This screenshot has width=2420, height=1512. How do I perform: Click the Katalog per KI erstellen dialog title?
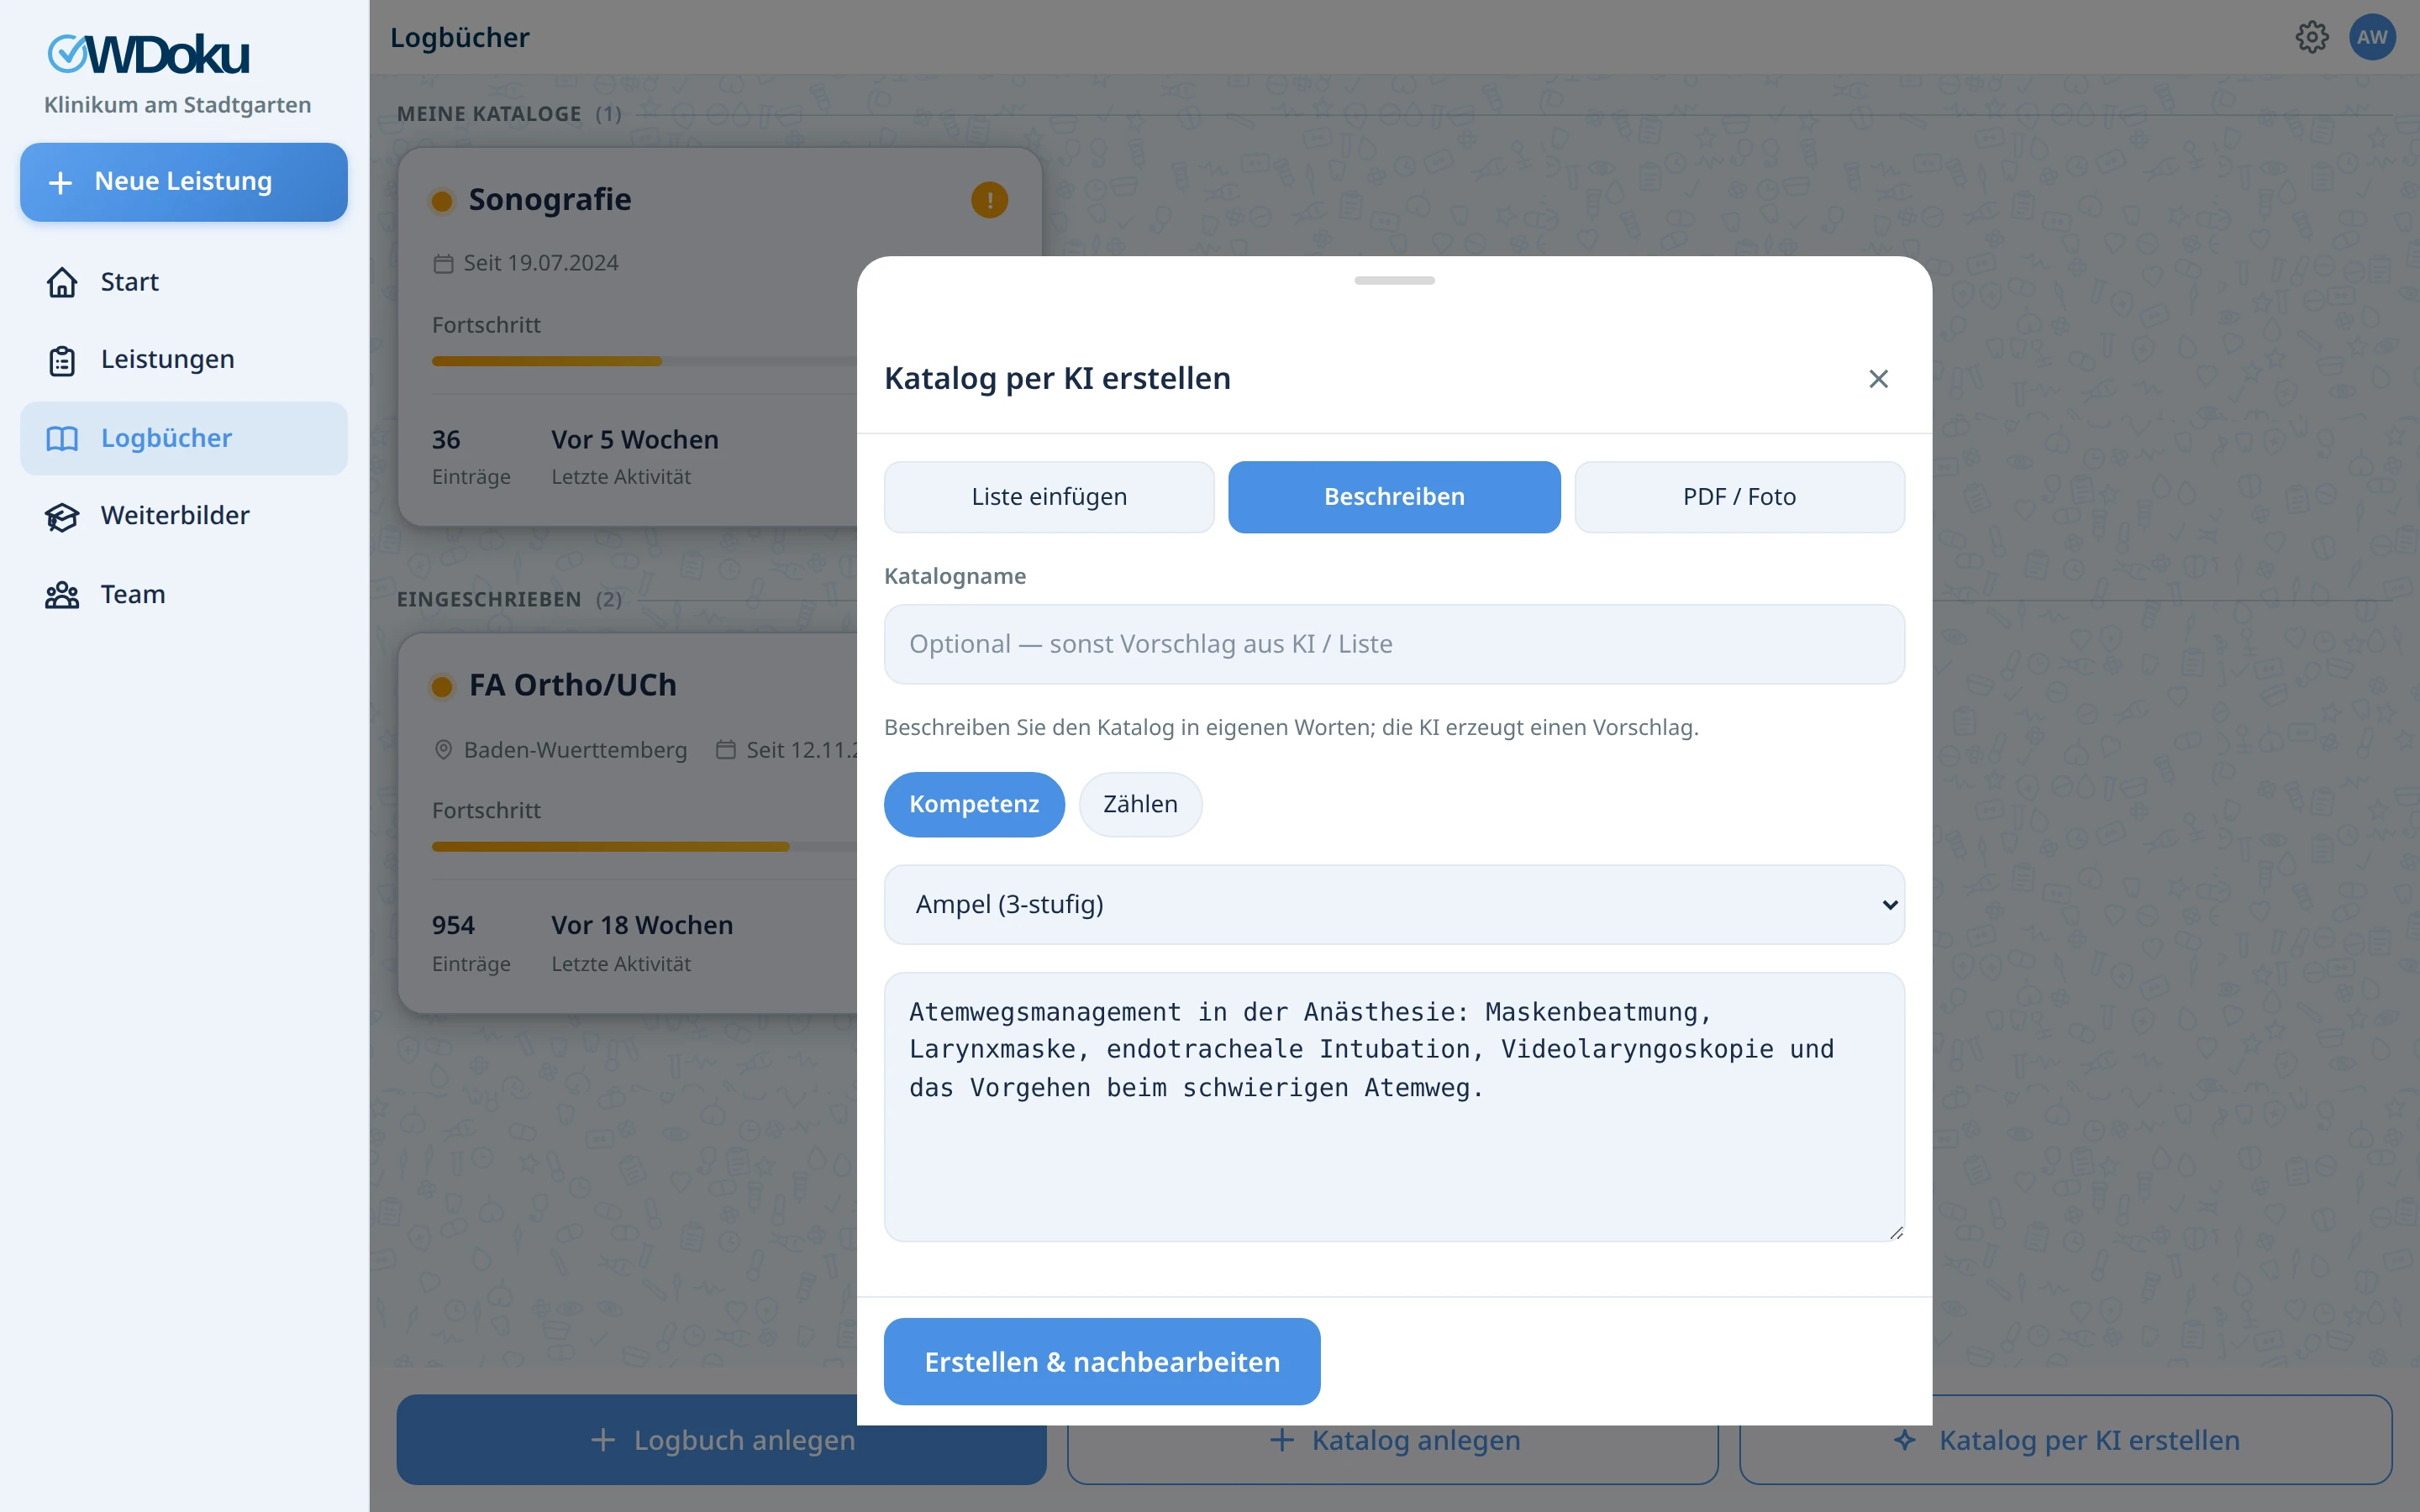pyautogui.click(x=1057, y=379)
